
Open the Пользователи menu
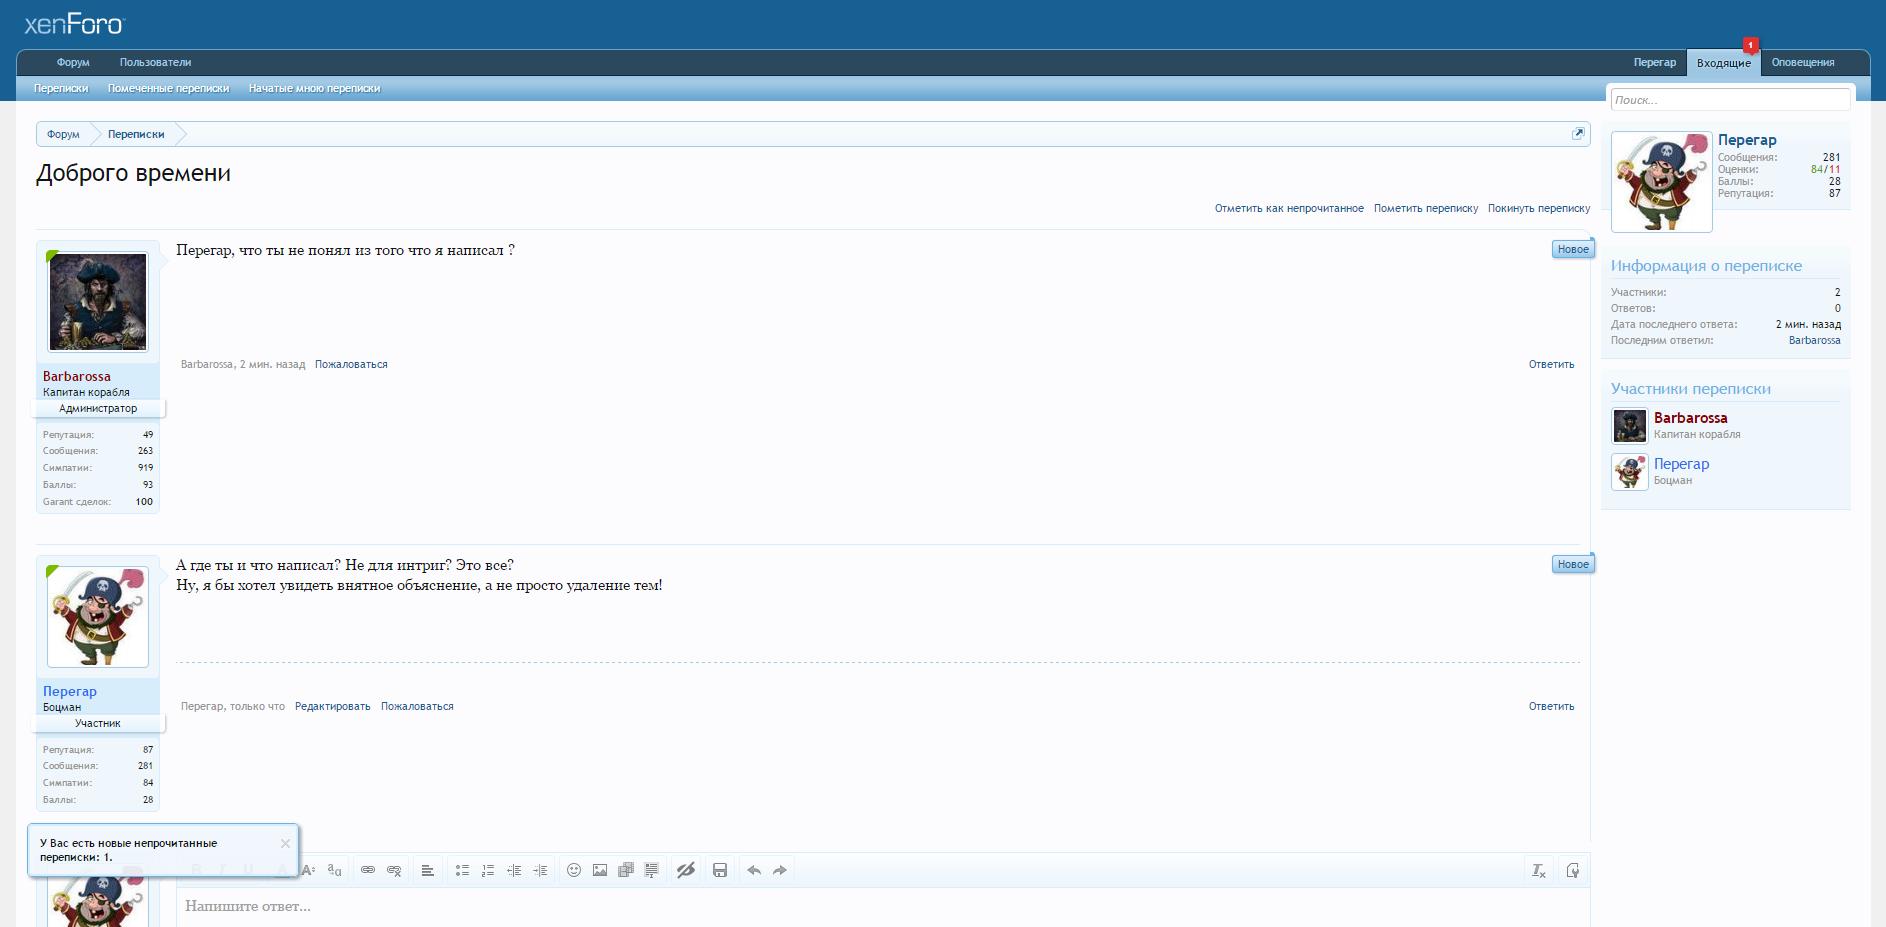[x=155, y=62]
